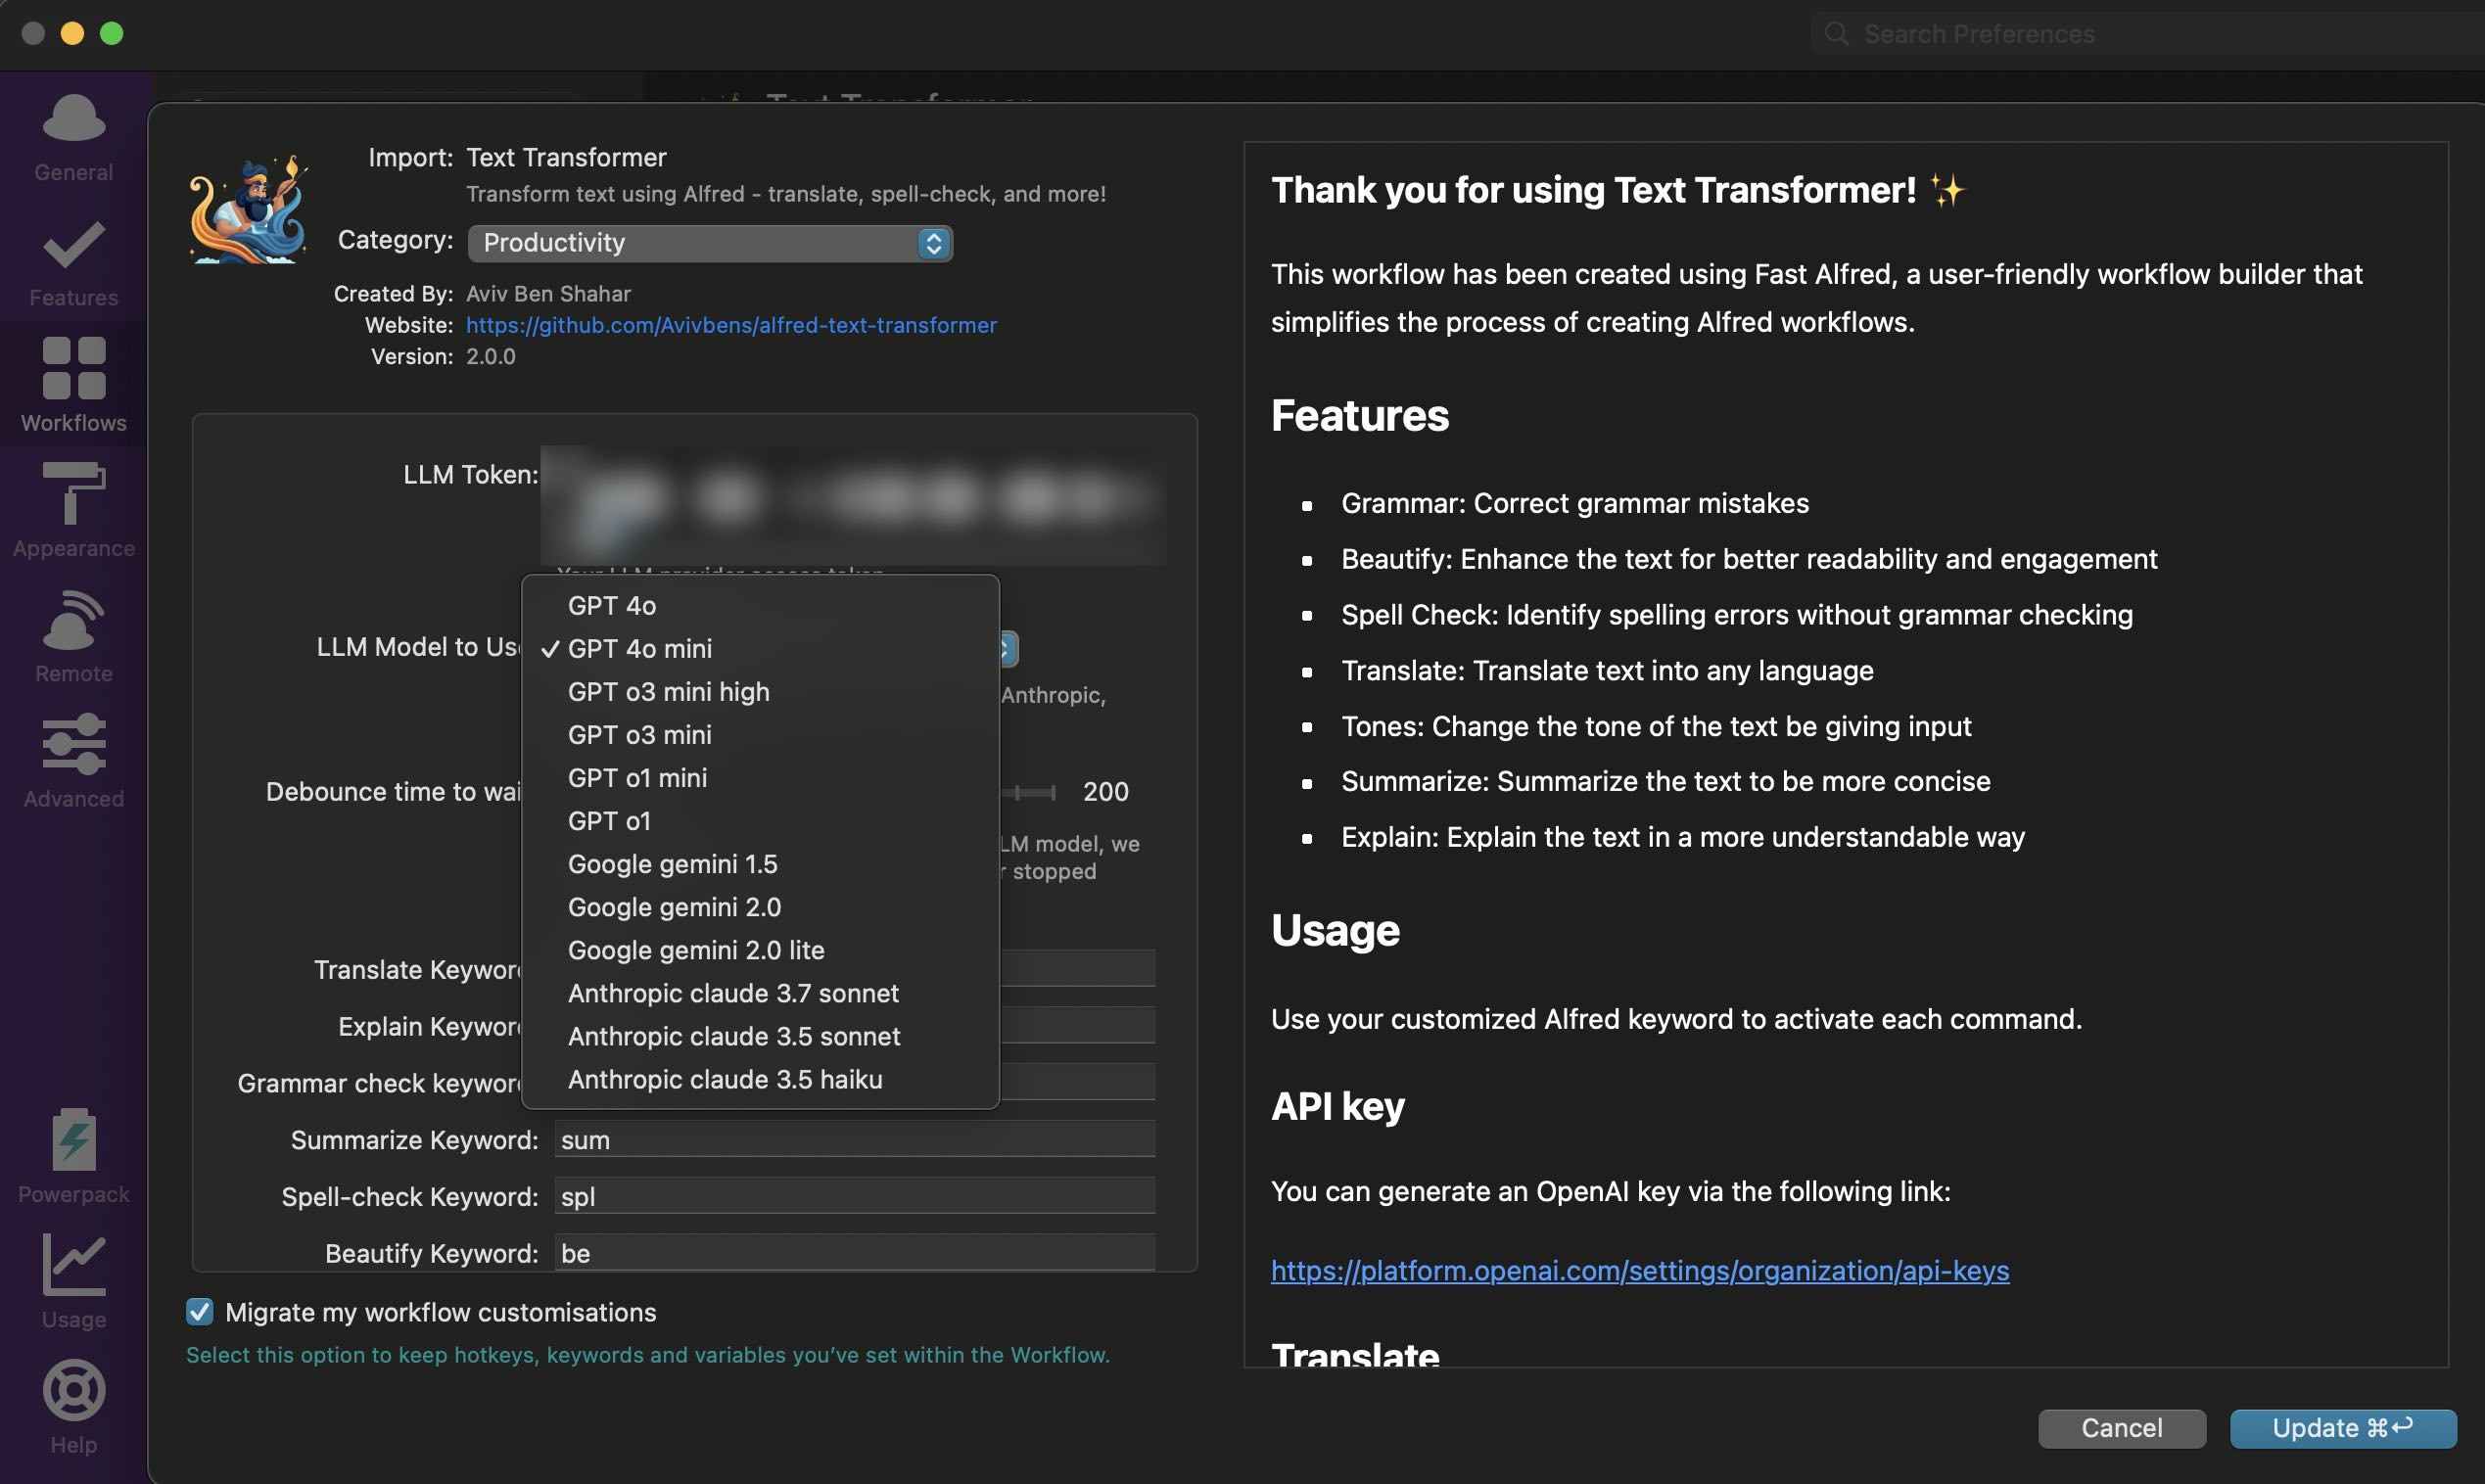
Task: Open the Help section
Action: [73, 1407]
